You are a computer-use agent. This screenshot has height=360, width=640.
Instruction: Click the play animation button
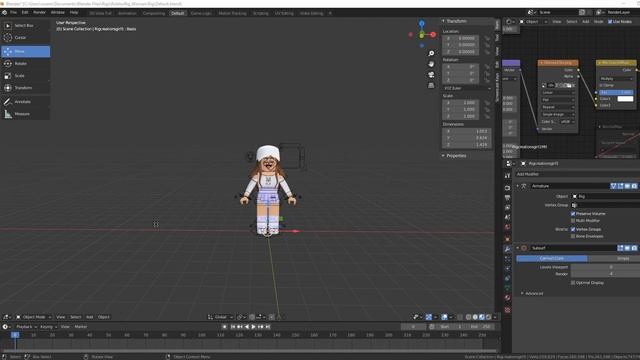coord(253,327)
